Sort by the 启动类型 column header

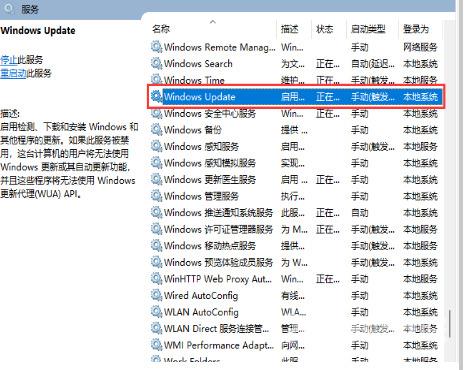pos(368,29)
